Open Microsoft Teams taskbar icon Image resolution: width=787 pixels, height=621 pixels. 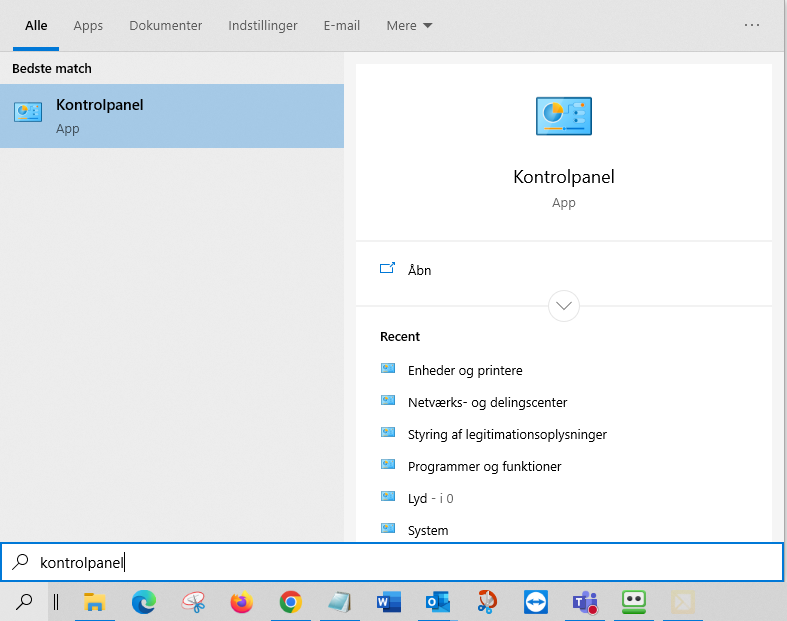(x=585, y=602)
